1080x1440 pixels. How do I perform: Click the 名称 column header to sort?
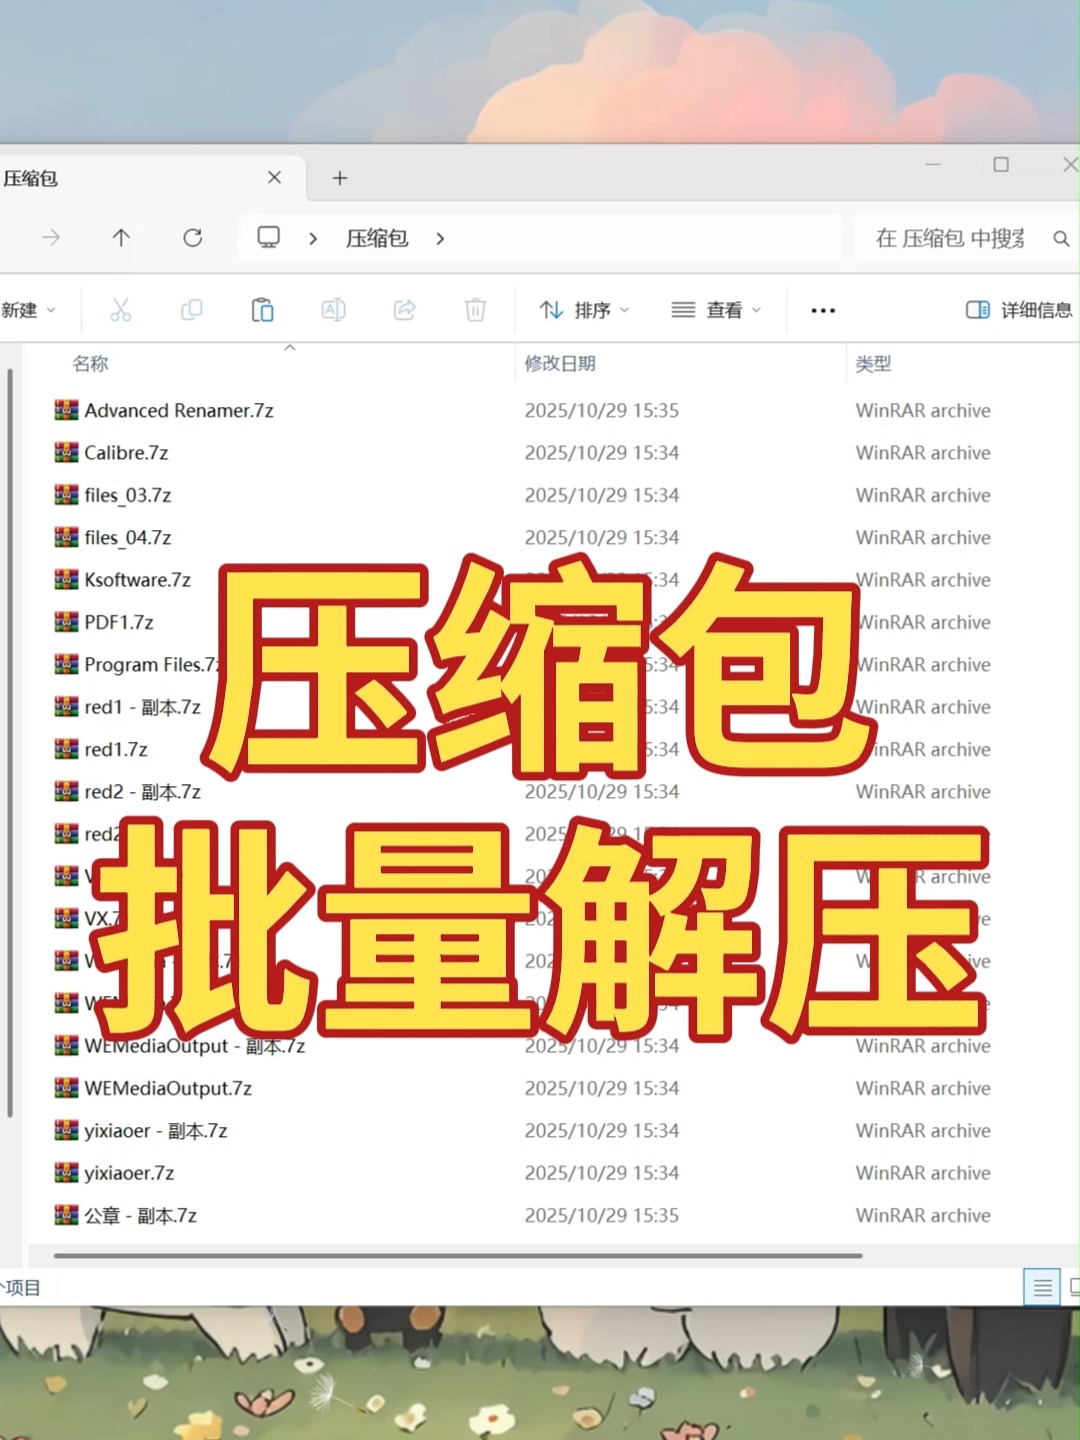tap(91, 363)
